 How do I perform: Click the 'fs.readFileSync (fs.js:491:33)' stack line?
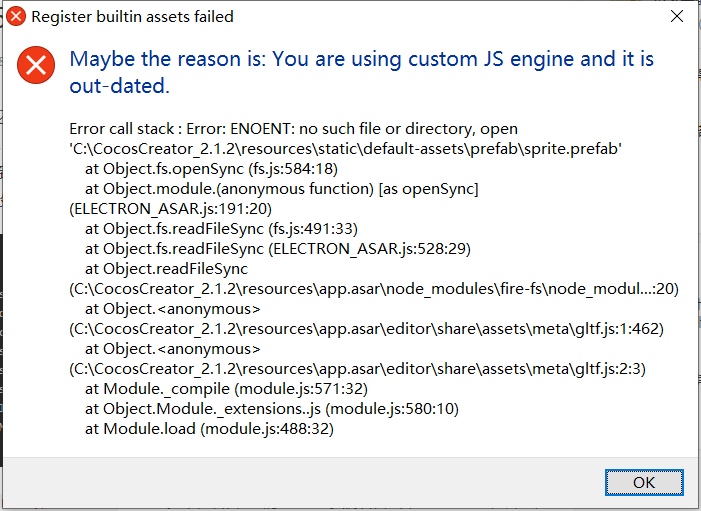(221, 229)
